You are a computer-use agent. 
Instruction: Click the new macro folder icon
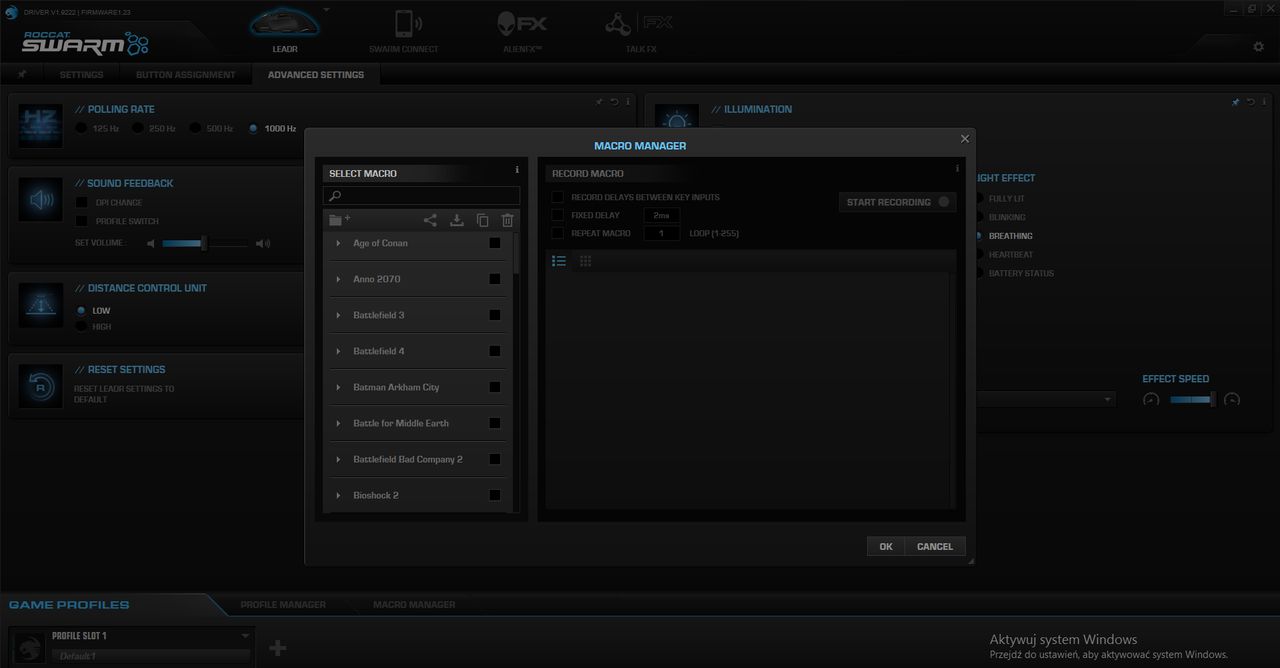click(x=339, y=220)
